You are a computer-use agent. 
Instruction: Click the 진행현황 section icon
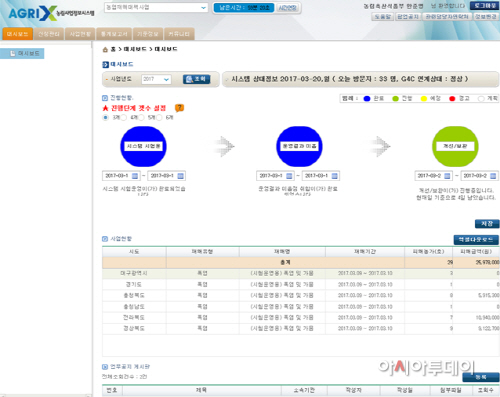click(105, 98)
